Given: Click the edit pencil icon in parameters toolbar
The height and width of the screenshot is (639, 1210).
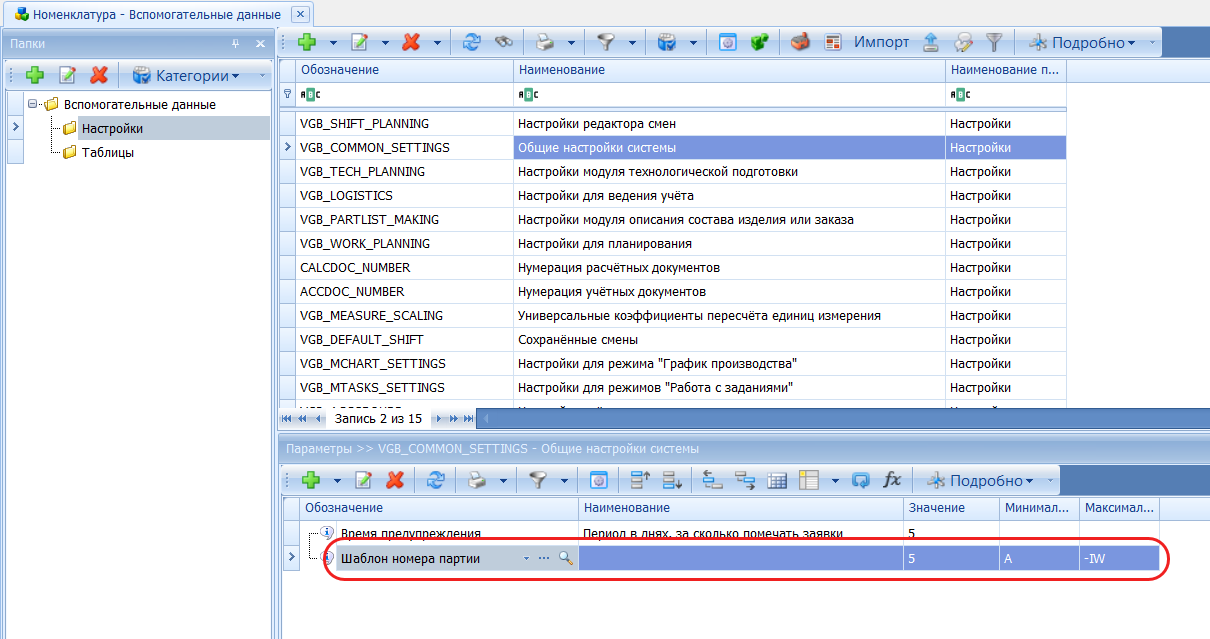Looking at the screenshot, I should pyautogui.click(x=363, y=480).
